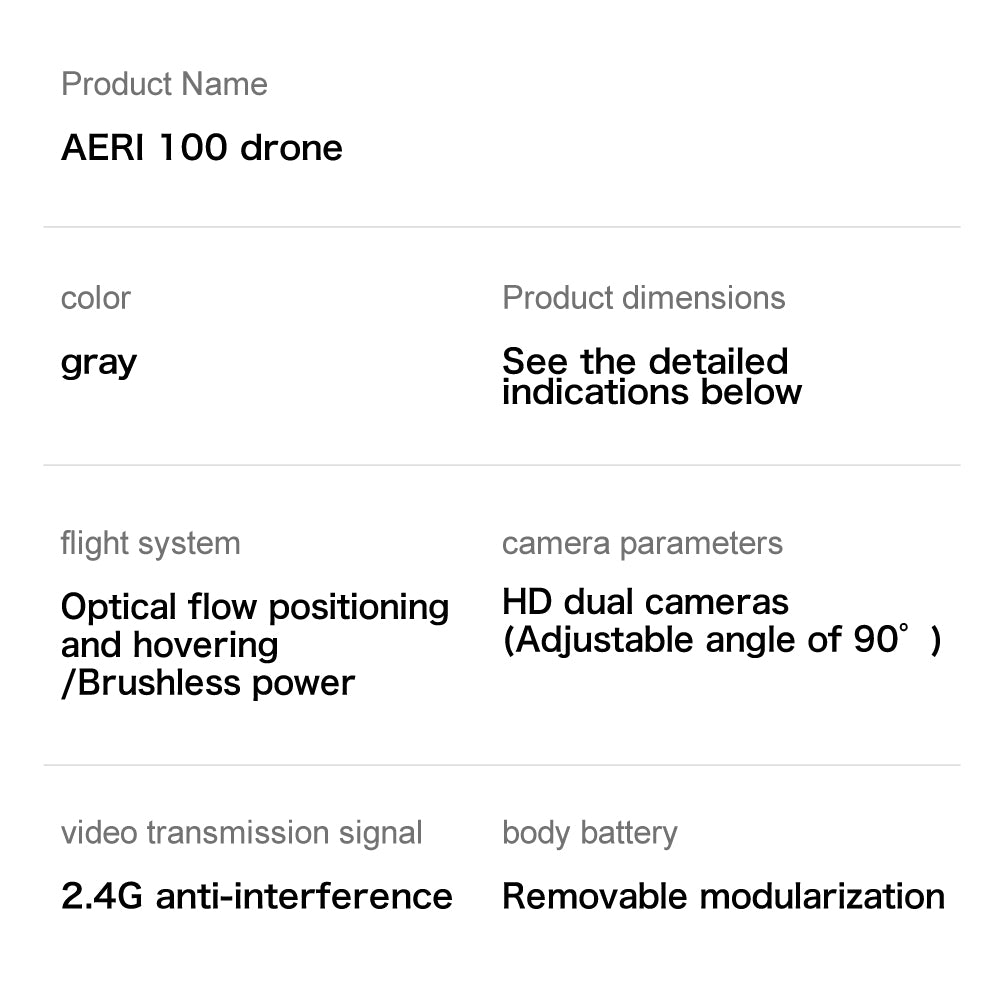Click the Product dimensions label
Image resolution: width=1000 pixels, height=1000 pixels.
click(x=643, y=298)
